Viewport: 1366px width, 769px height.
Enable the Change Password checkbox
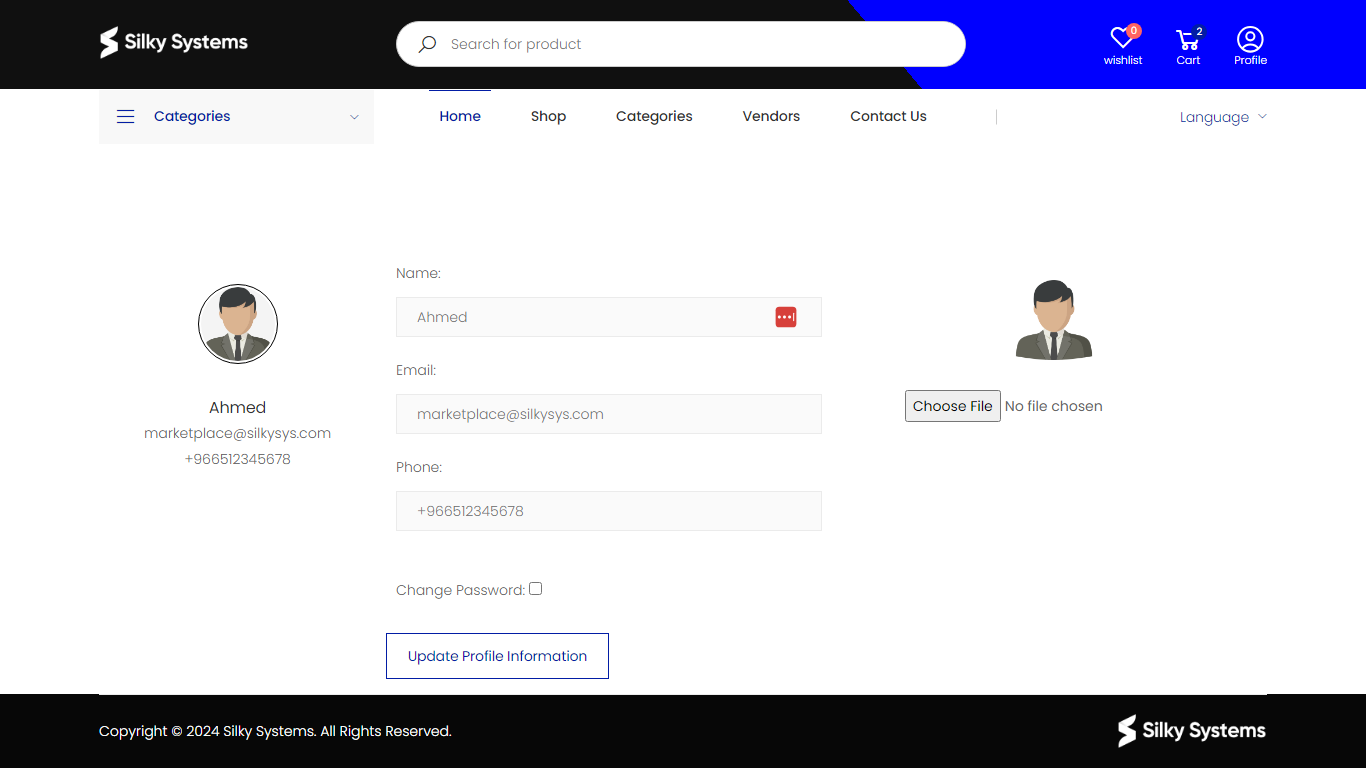536,589
